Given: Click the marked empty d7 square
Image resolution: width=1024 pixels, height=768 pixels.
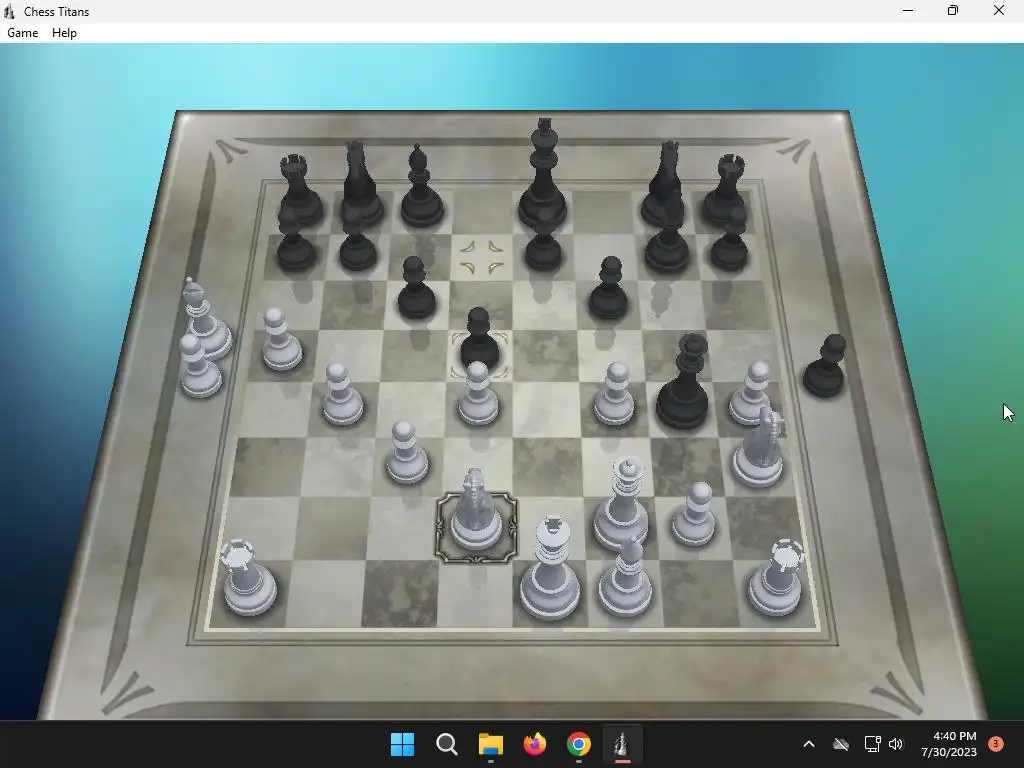Looking at the screenshot, I should tap(482, 257).
